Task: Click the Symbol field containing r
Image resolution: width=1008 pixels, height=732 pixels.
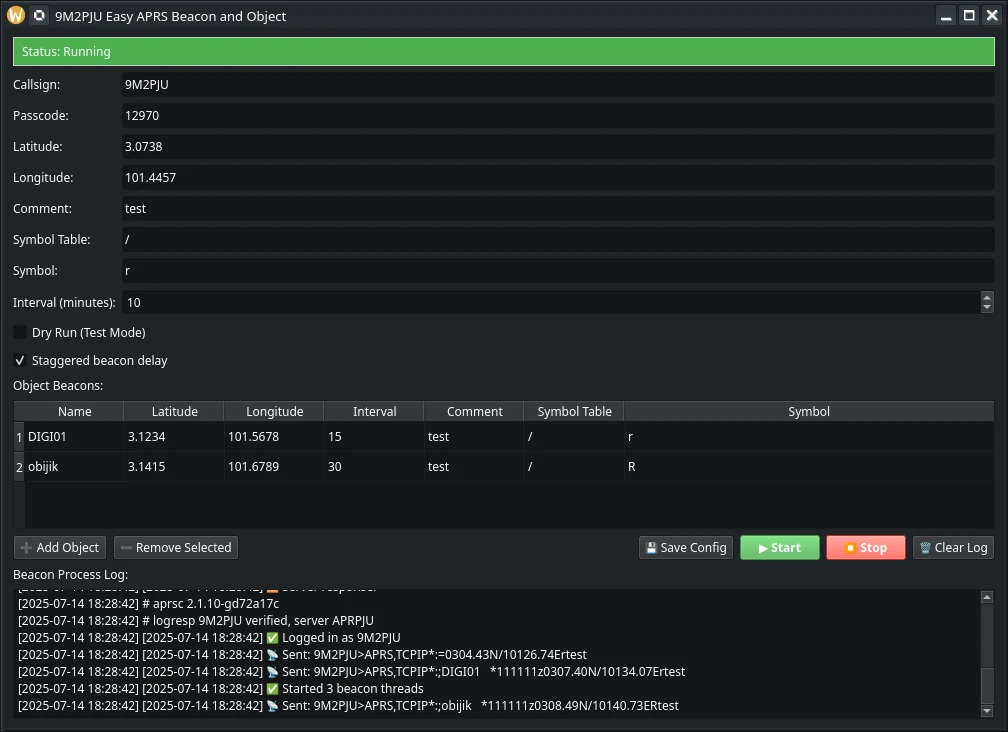Action: tap(558, 271)
